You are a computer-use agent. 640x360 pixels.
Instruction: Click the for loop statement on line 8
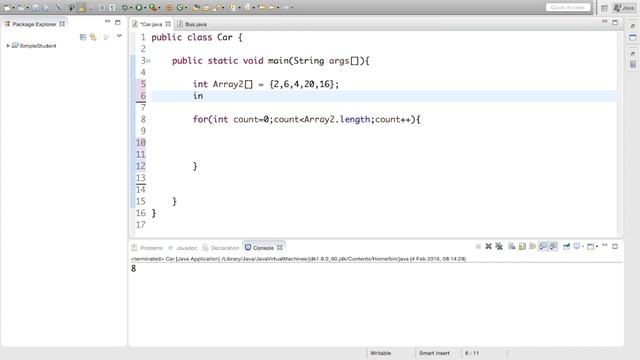(x=307, y=119)
